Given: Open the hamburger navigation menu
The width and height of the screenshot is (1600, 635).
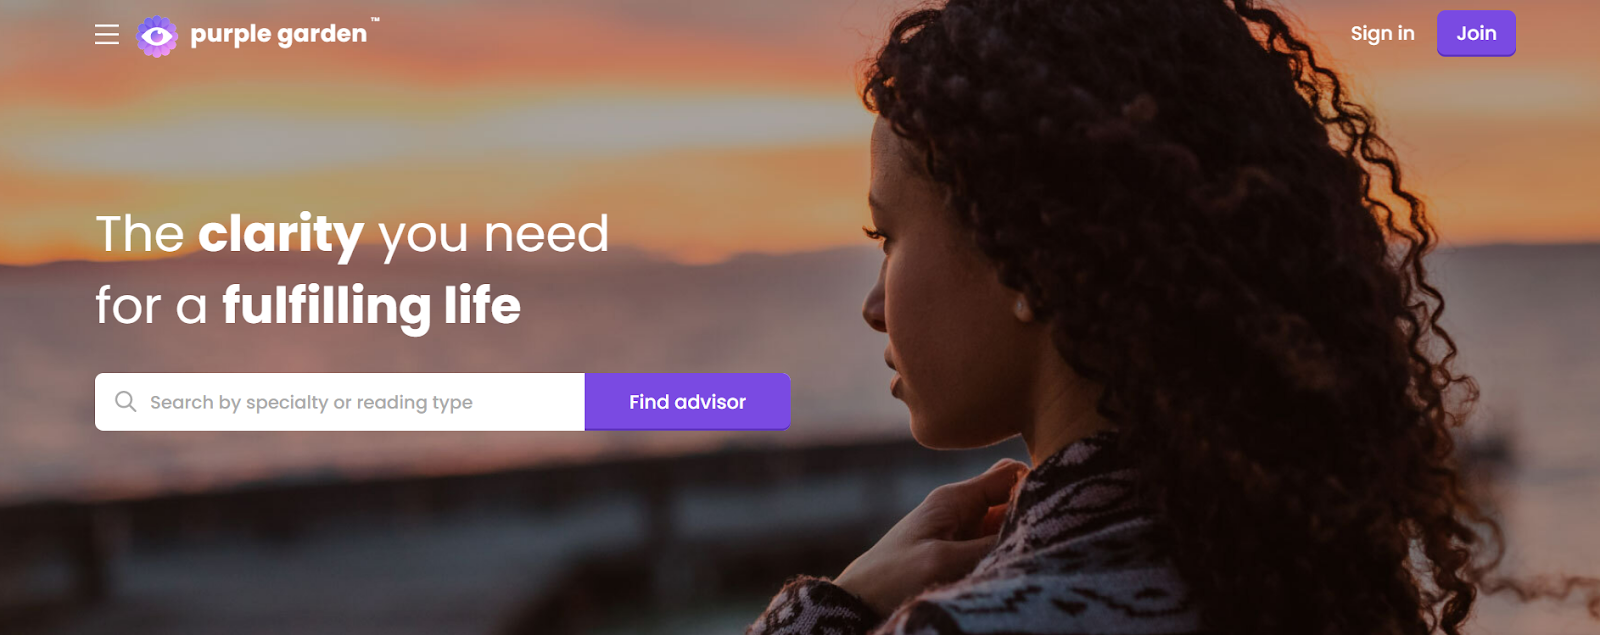Looking at the screenshot, I should [x=107, y=35].
